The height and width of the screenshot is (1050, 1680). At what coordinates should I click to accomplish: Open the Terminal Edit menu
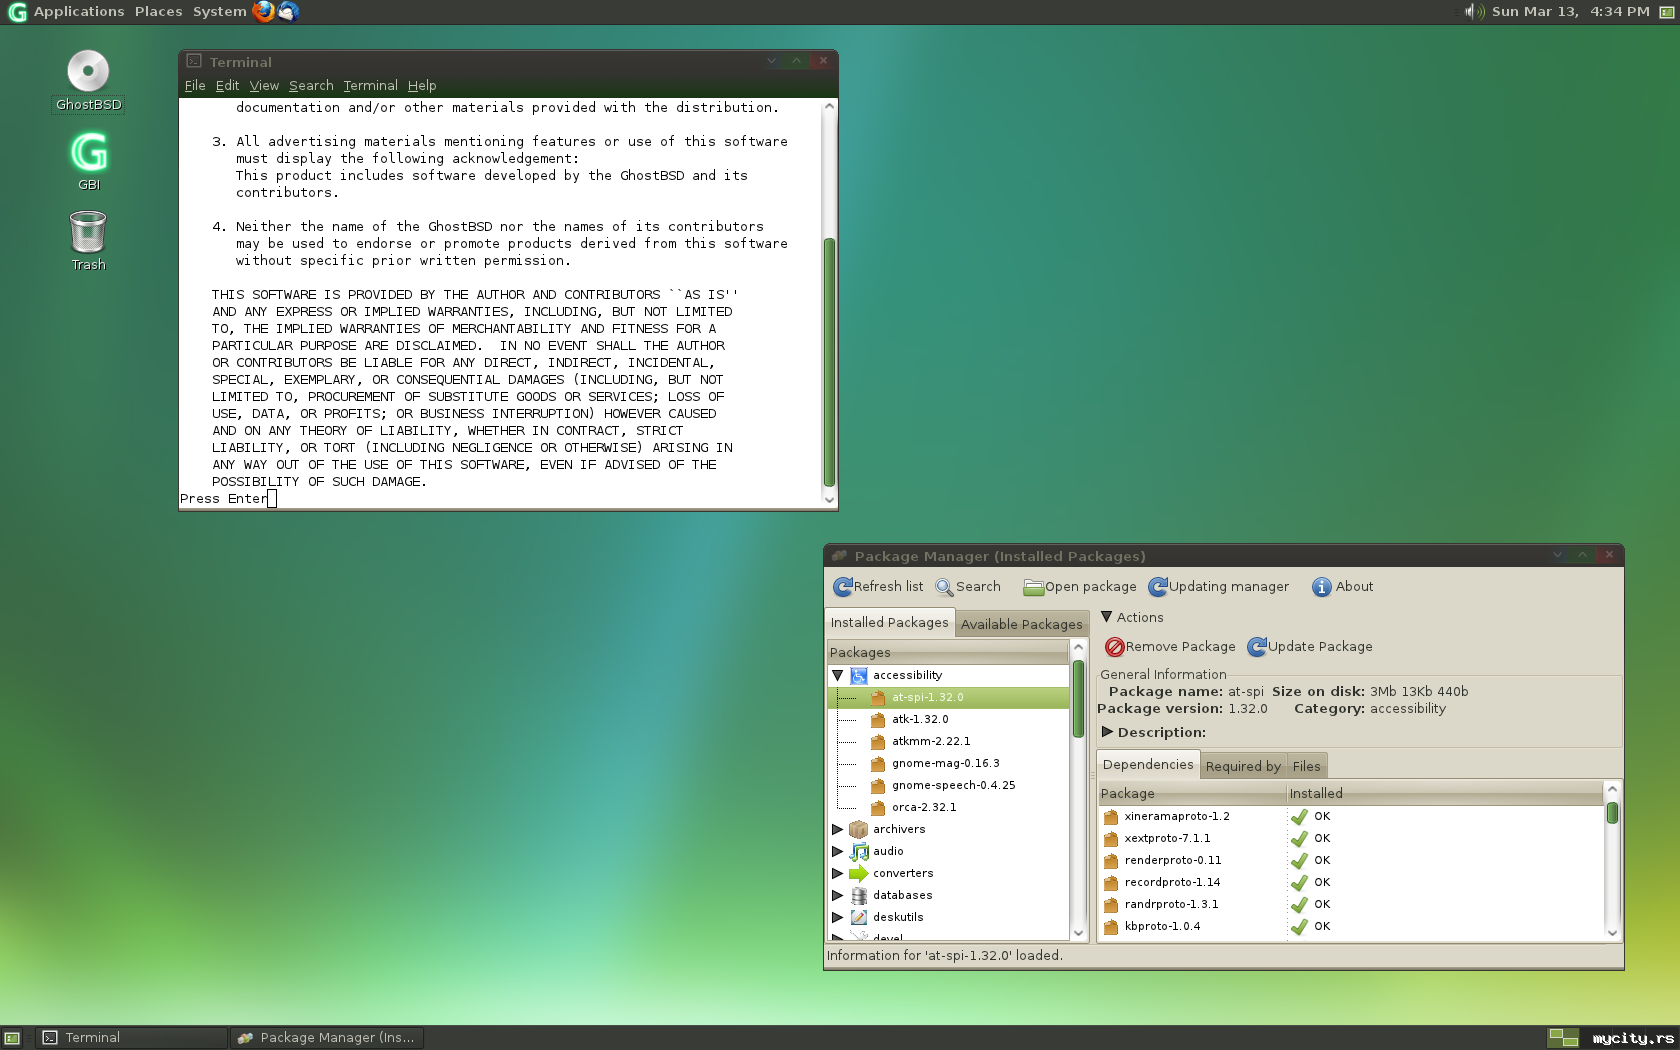click(227, 86)
